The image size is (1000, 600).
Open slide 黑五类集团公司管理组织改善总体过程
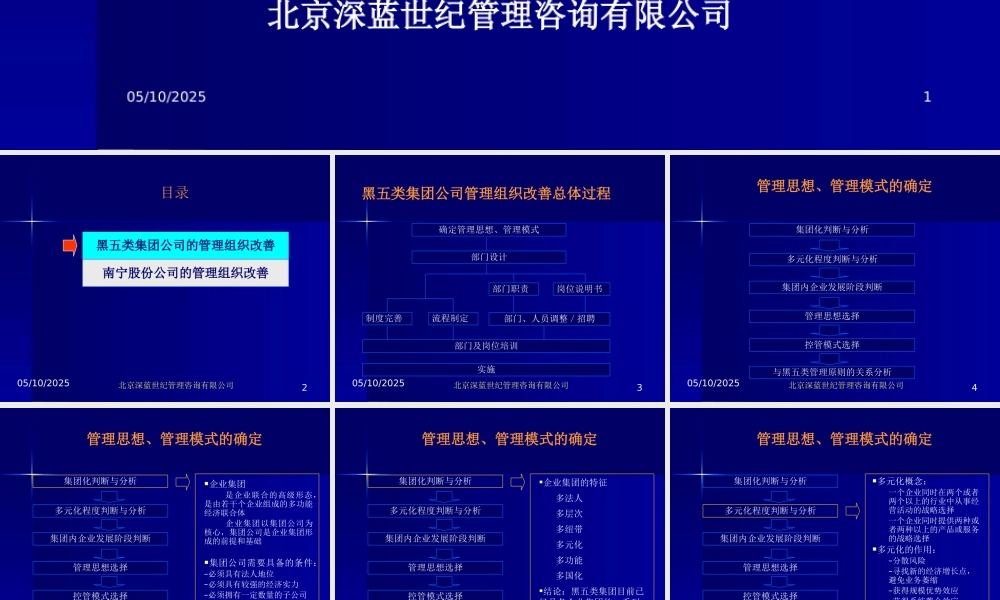(x=500, y=278)
